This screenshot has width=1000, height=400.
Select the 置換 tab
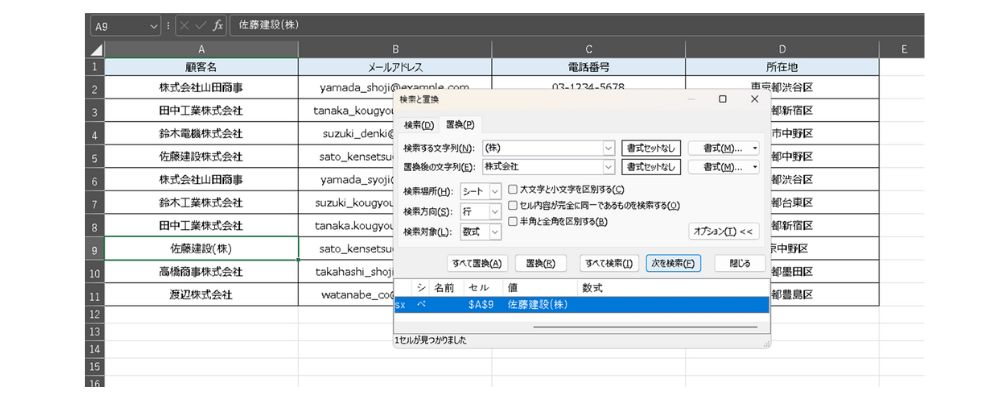460,125
